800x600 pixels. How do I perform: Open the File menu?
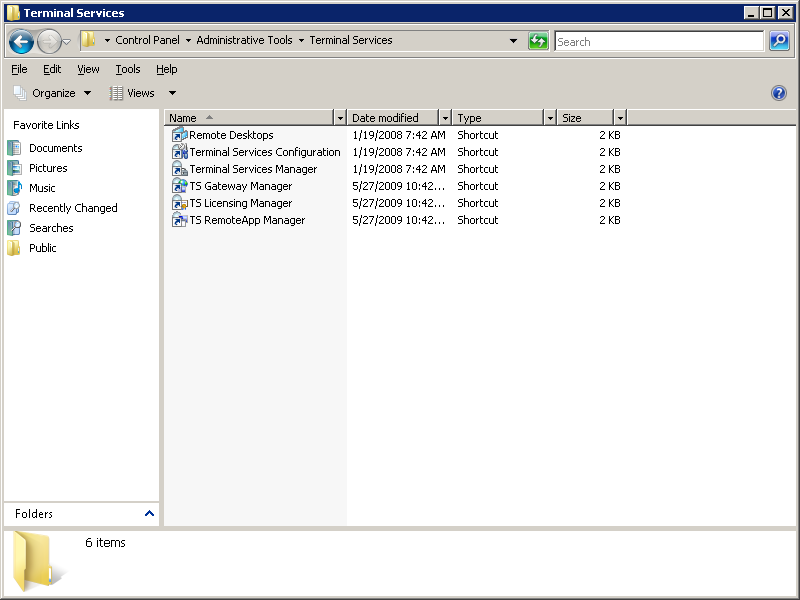(19, 69)
